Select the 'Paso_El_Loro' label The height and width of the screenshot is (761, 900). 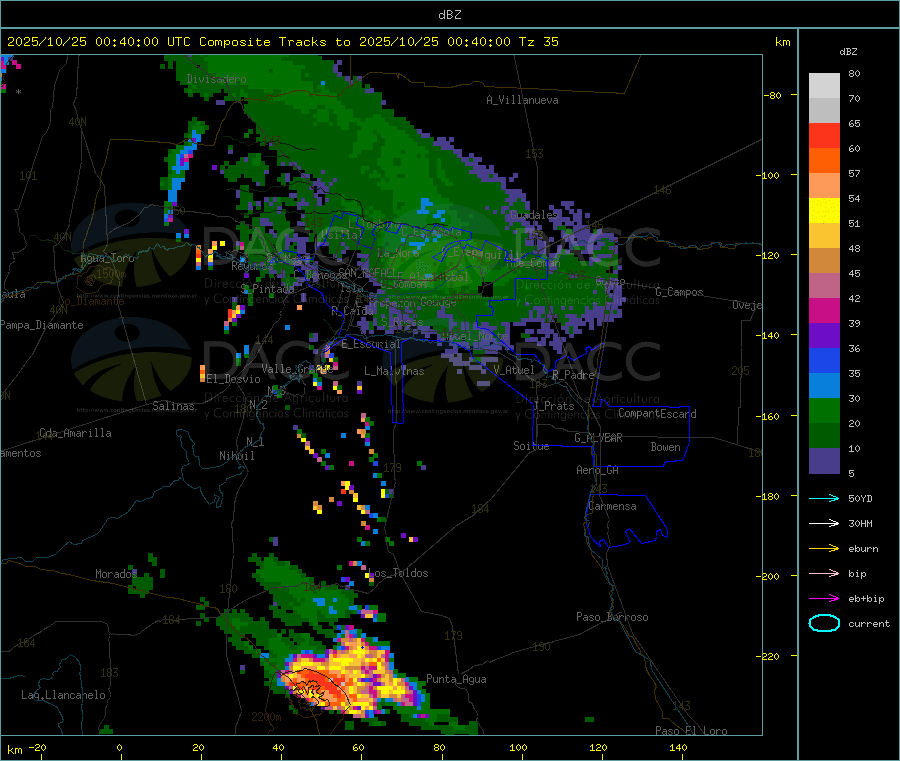coord(691,731)
